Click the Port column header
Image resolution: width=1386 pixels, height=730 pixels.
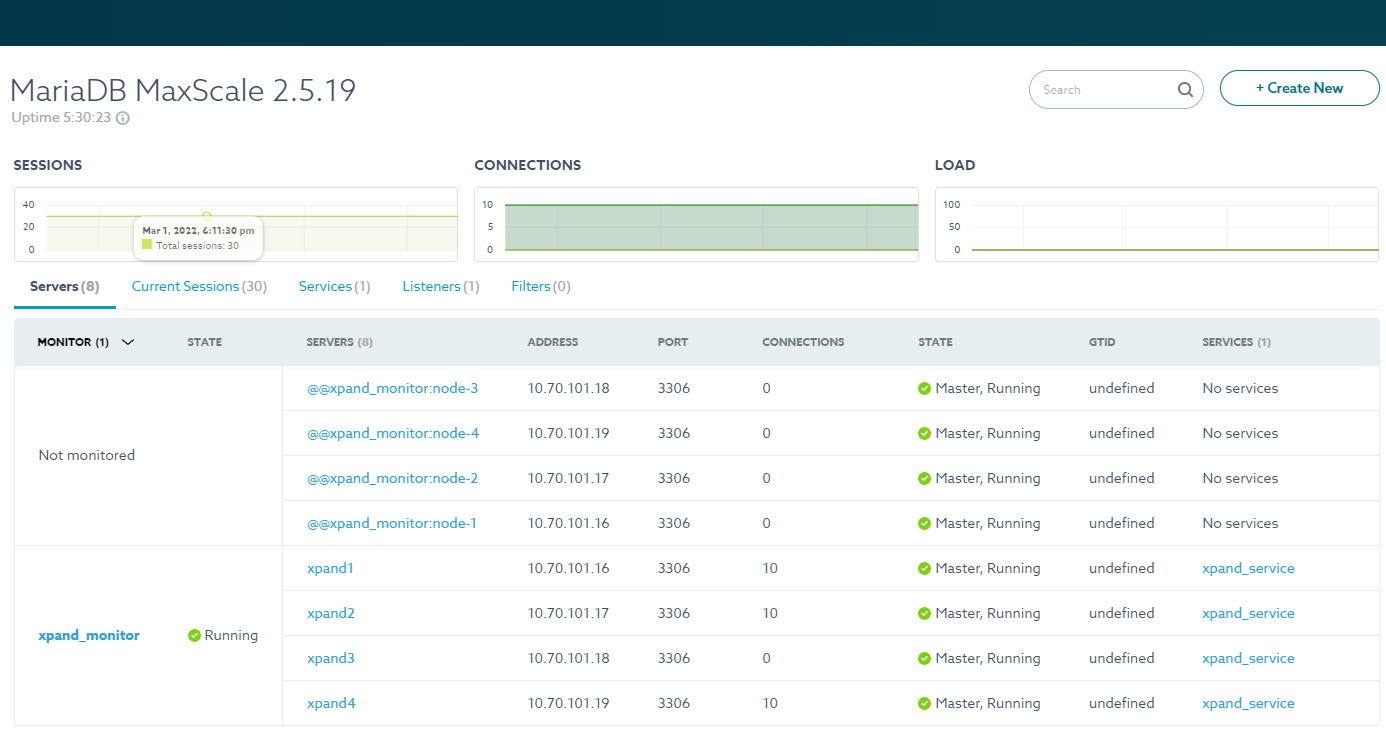click(673, 342)
